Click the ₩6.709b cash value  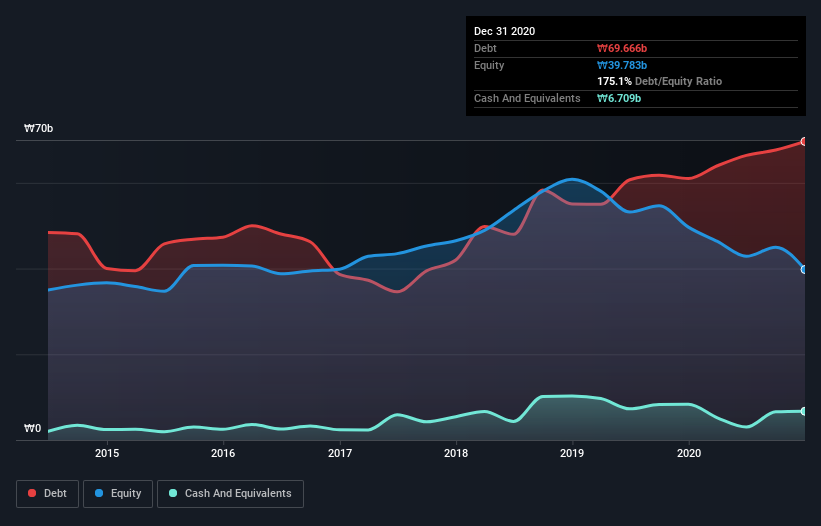pyautogui.click(x=619, y=98)
